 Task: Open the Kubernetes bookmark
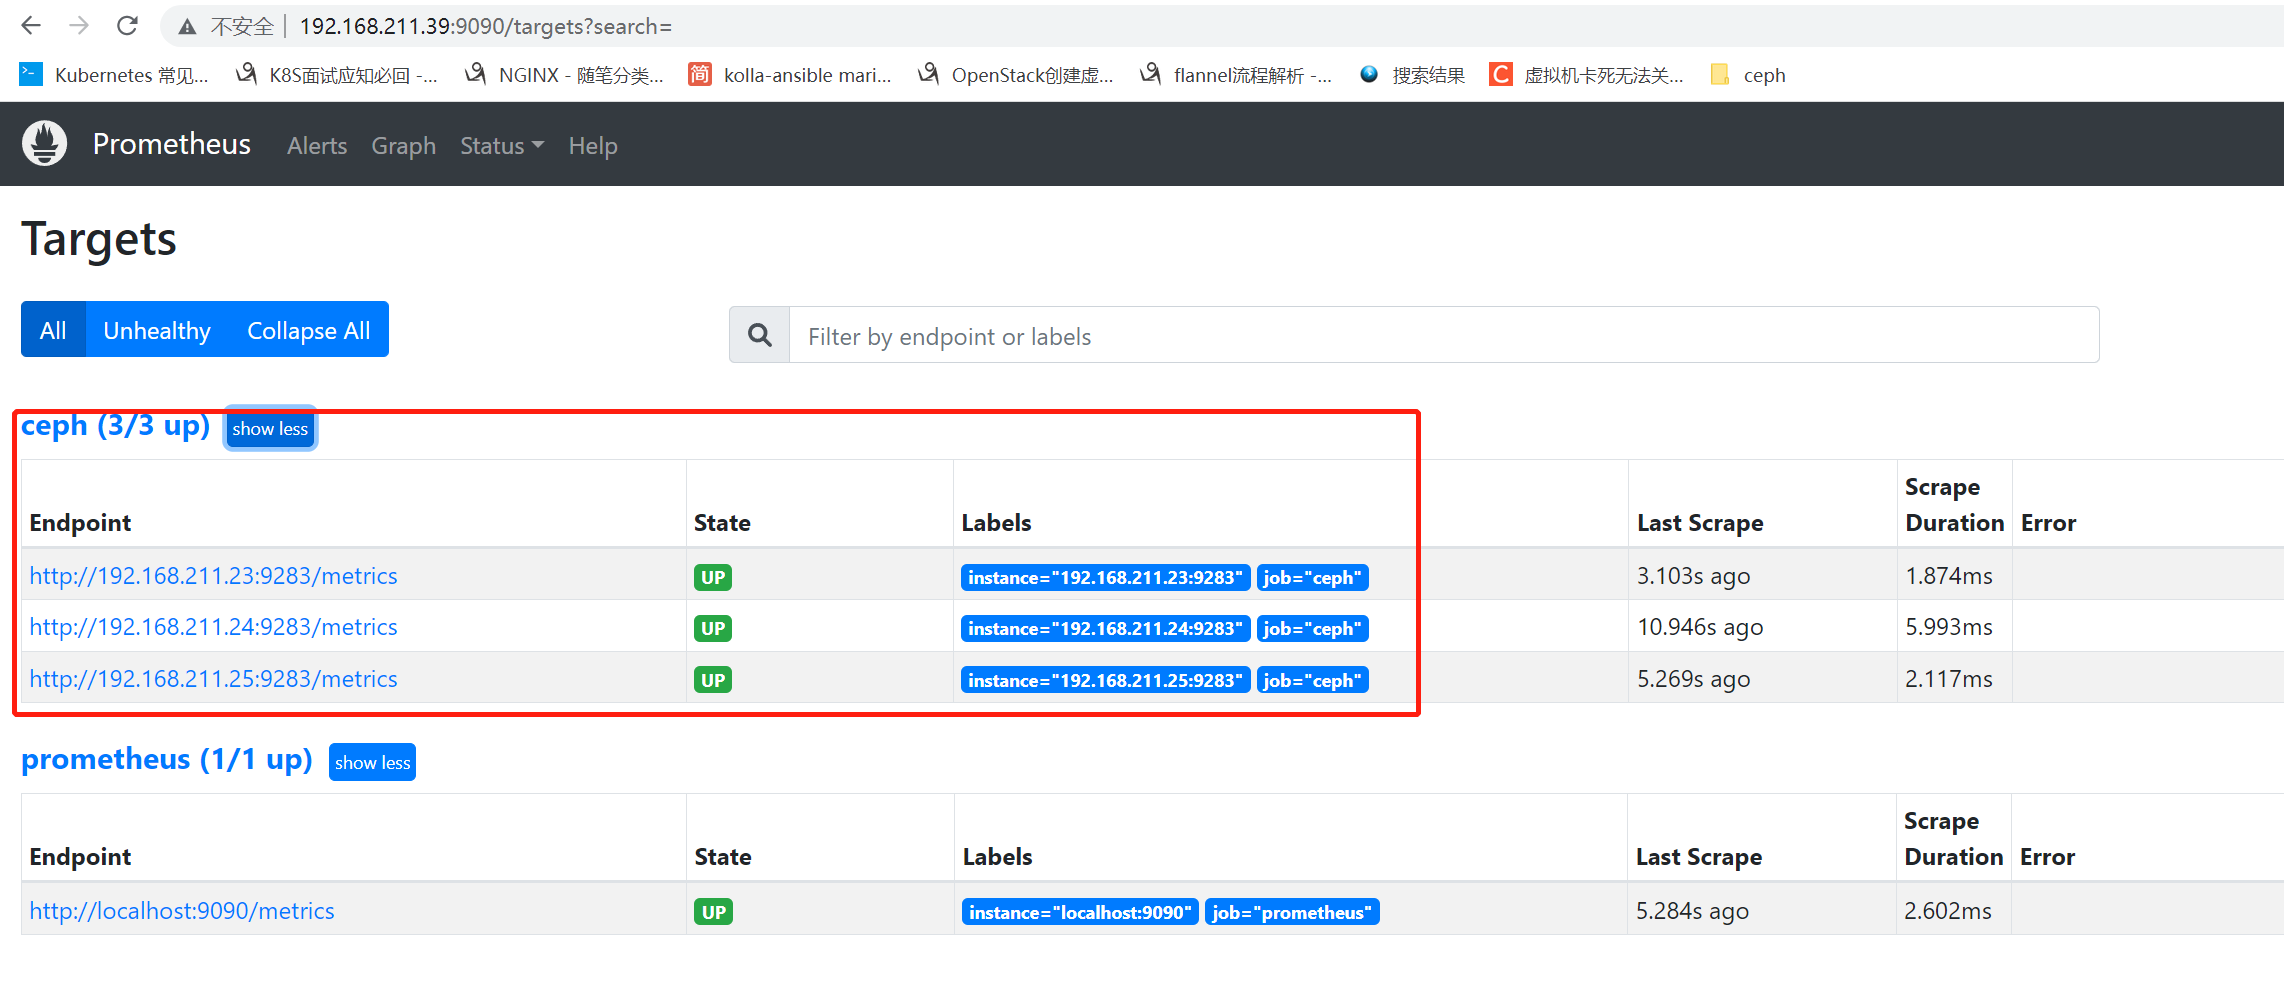pos(114,75)
